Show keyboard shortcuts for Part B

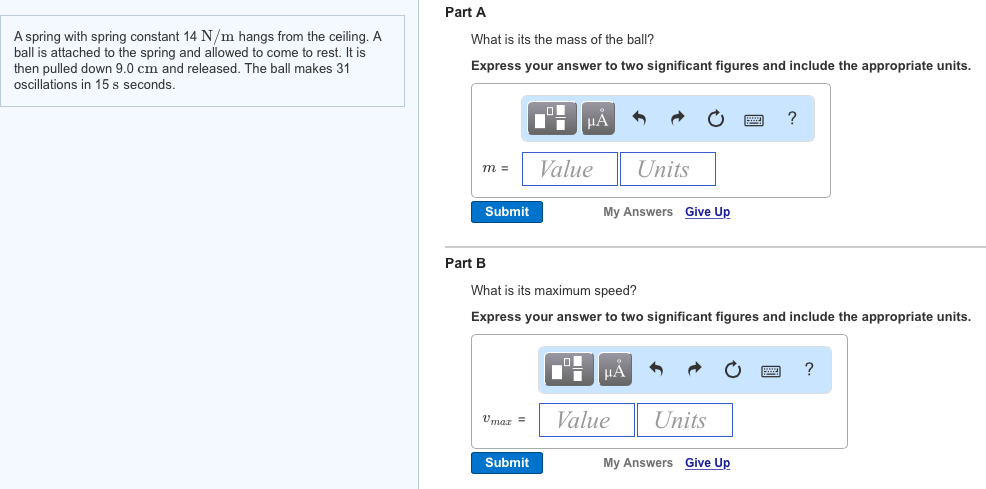click(x=771, y=370)
